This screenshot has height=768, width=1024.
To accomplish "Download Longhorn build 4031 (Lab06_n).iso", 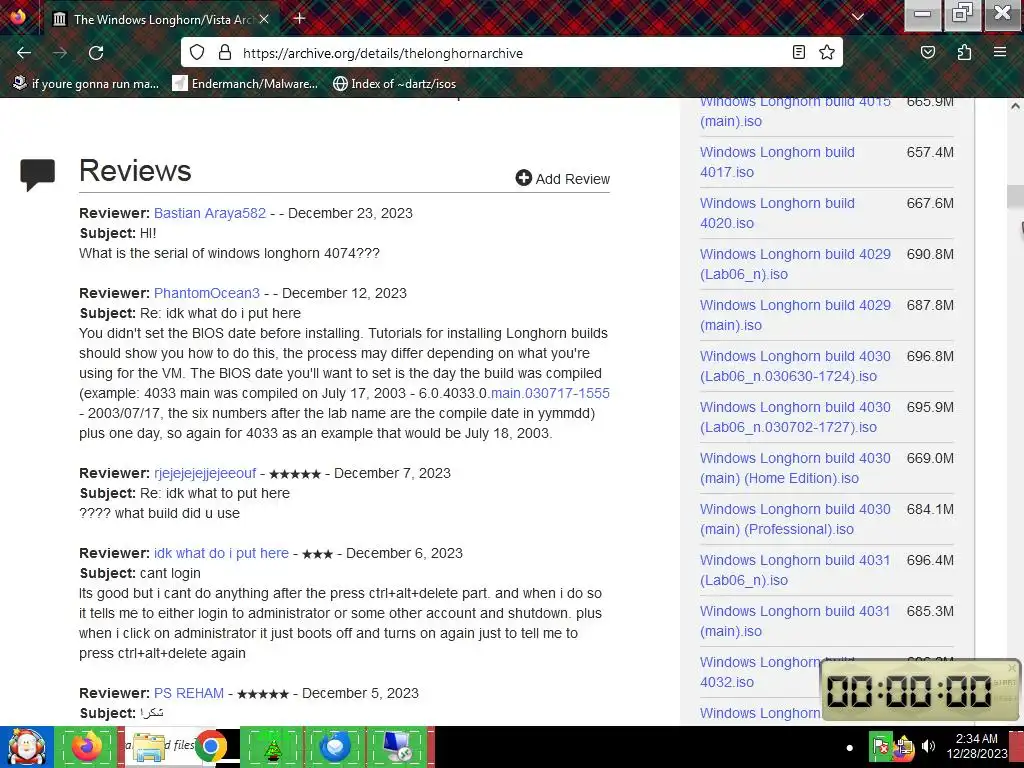I will (x=795, y=569).
